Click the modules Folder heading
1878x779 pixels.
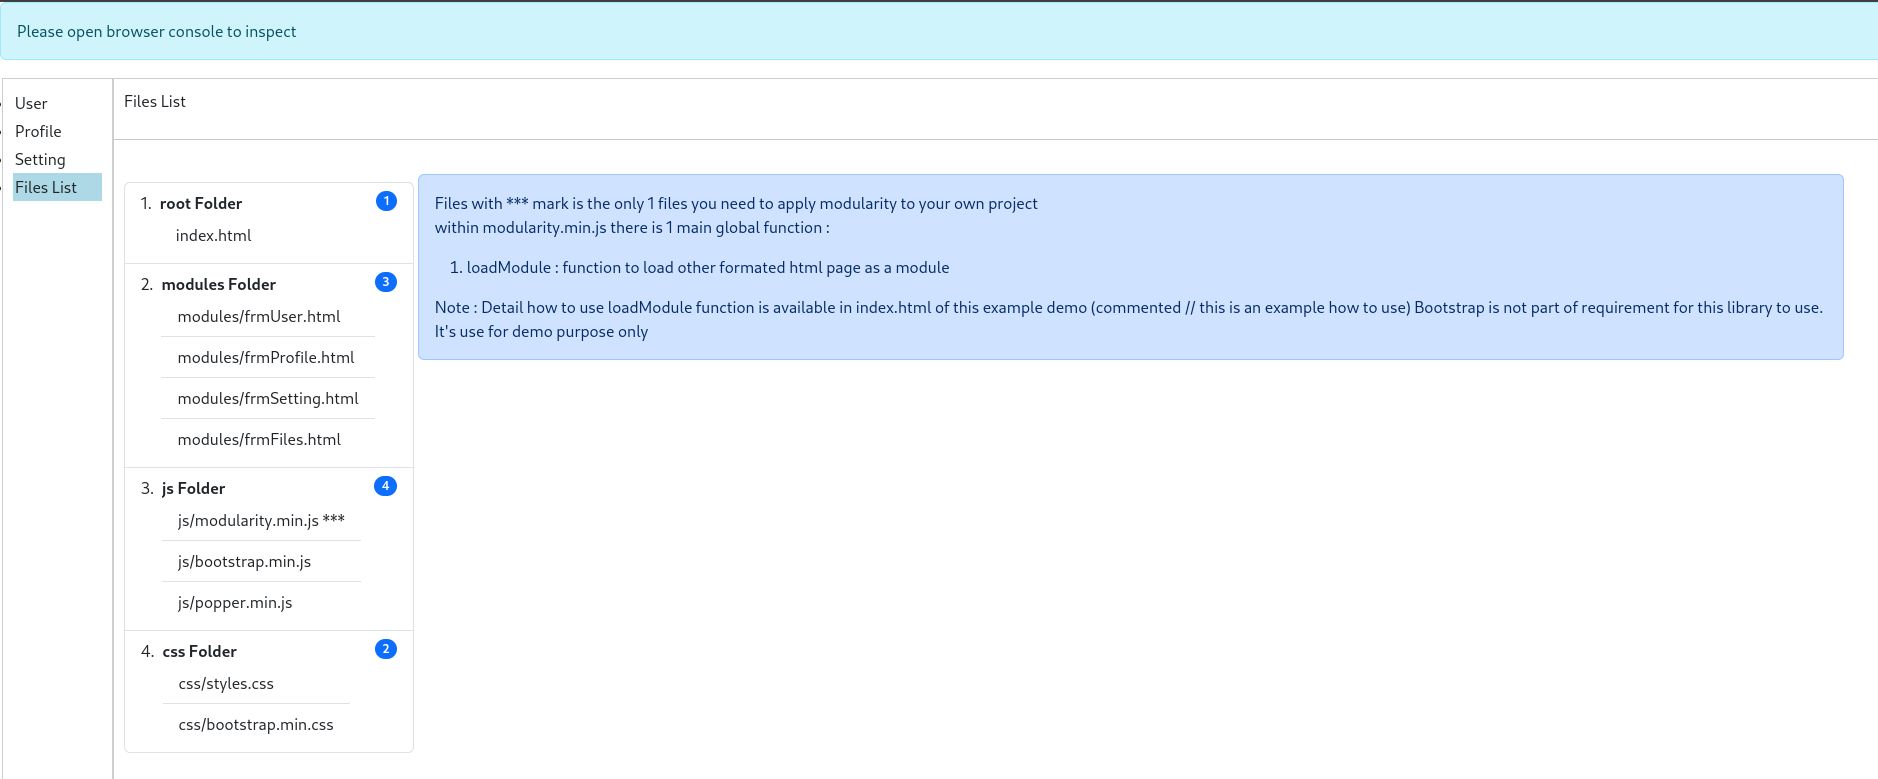218,284
